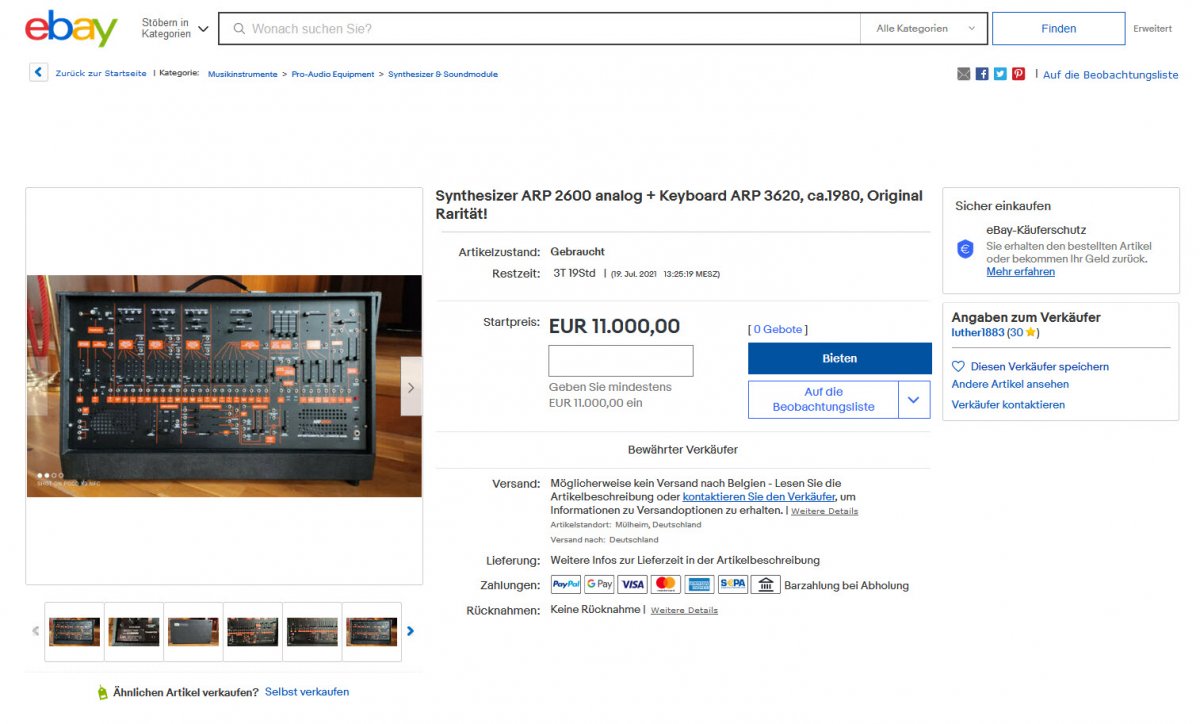Viewport: 1200px width, 724px height.
Task: Click the VISA payment icon
Action: pyautogui.click(x=632, y=585)
